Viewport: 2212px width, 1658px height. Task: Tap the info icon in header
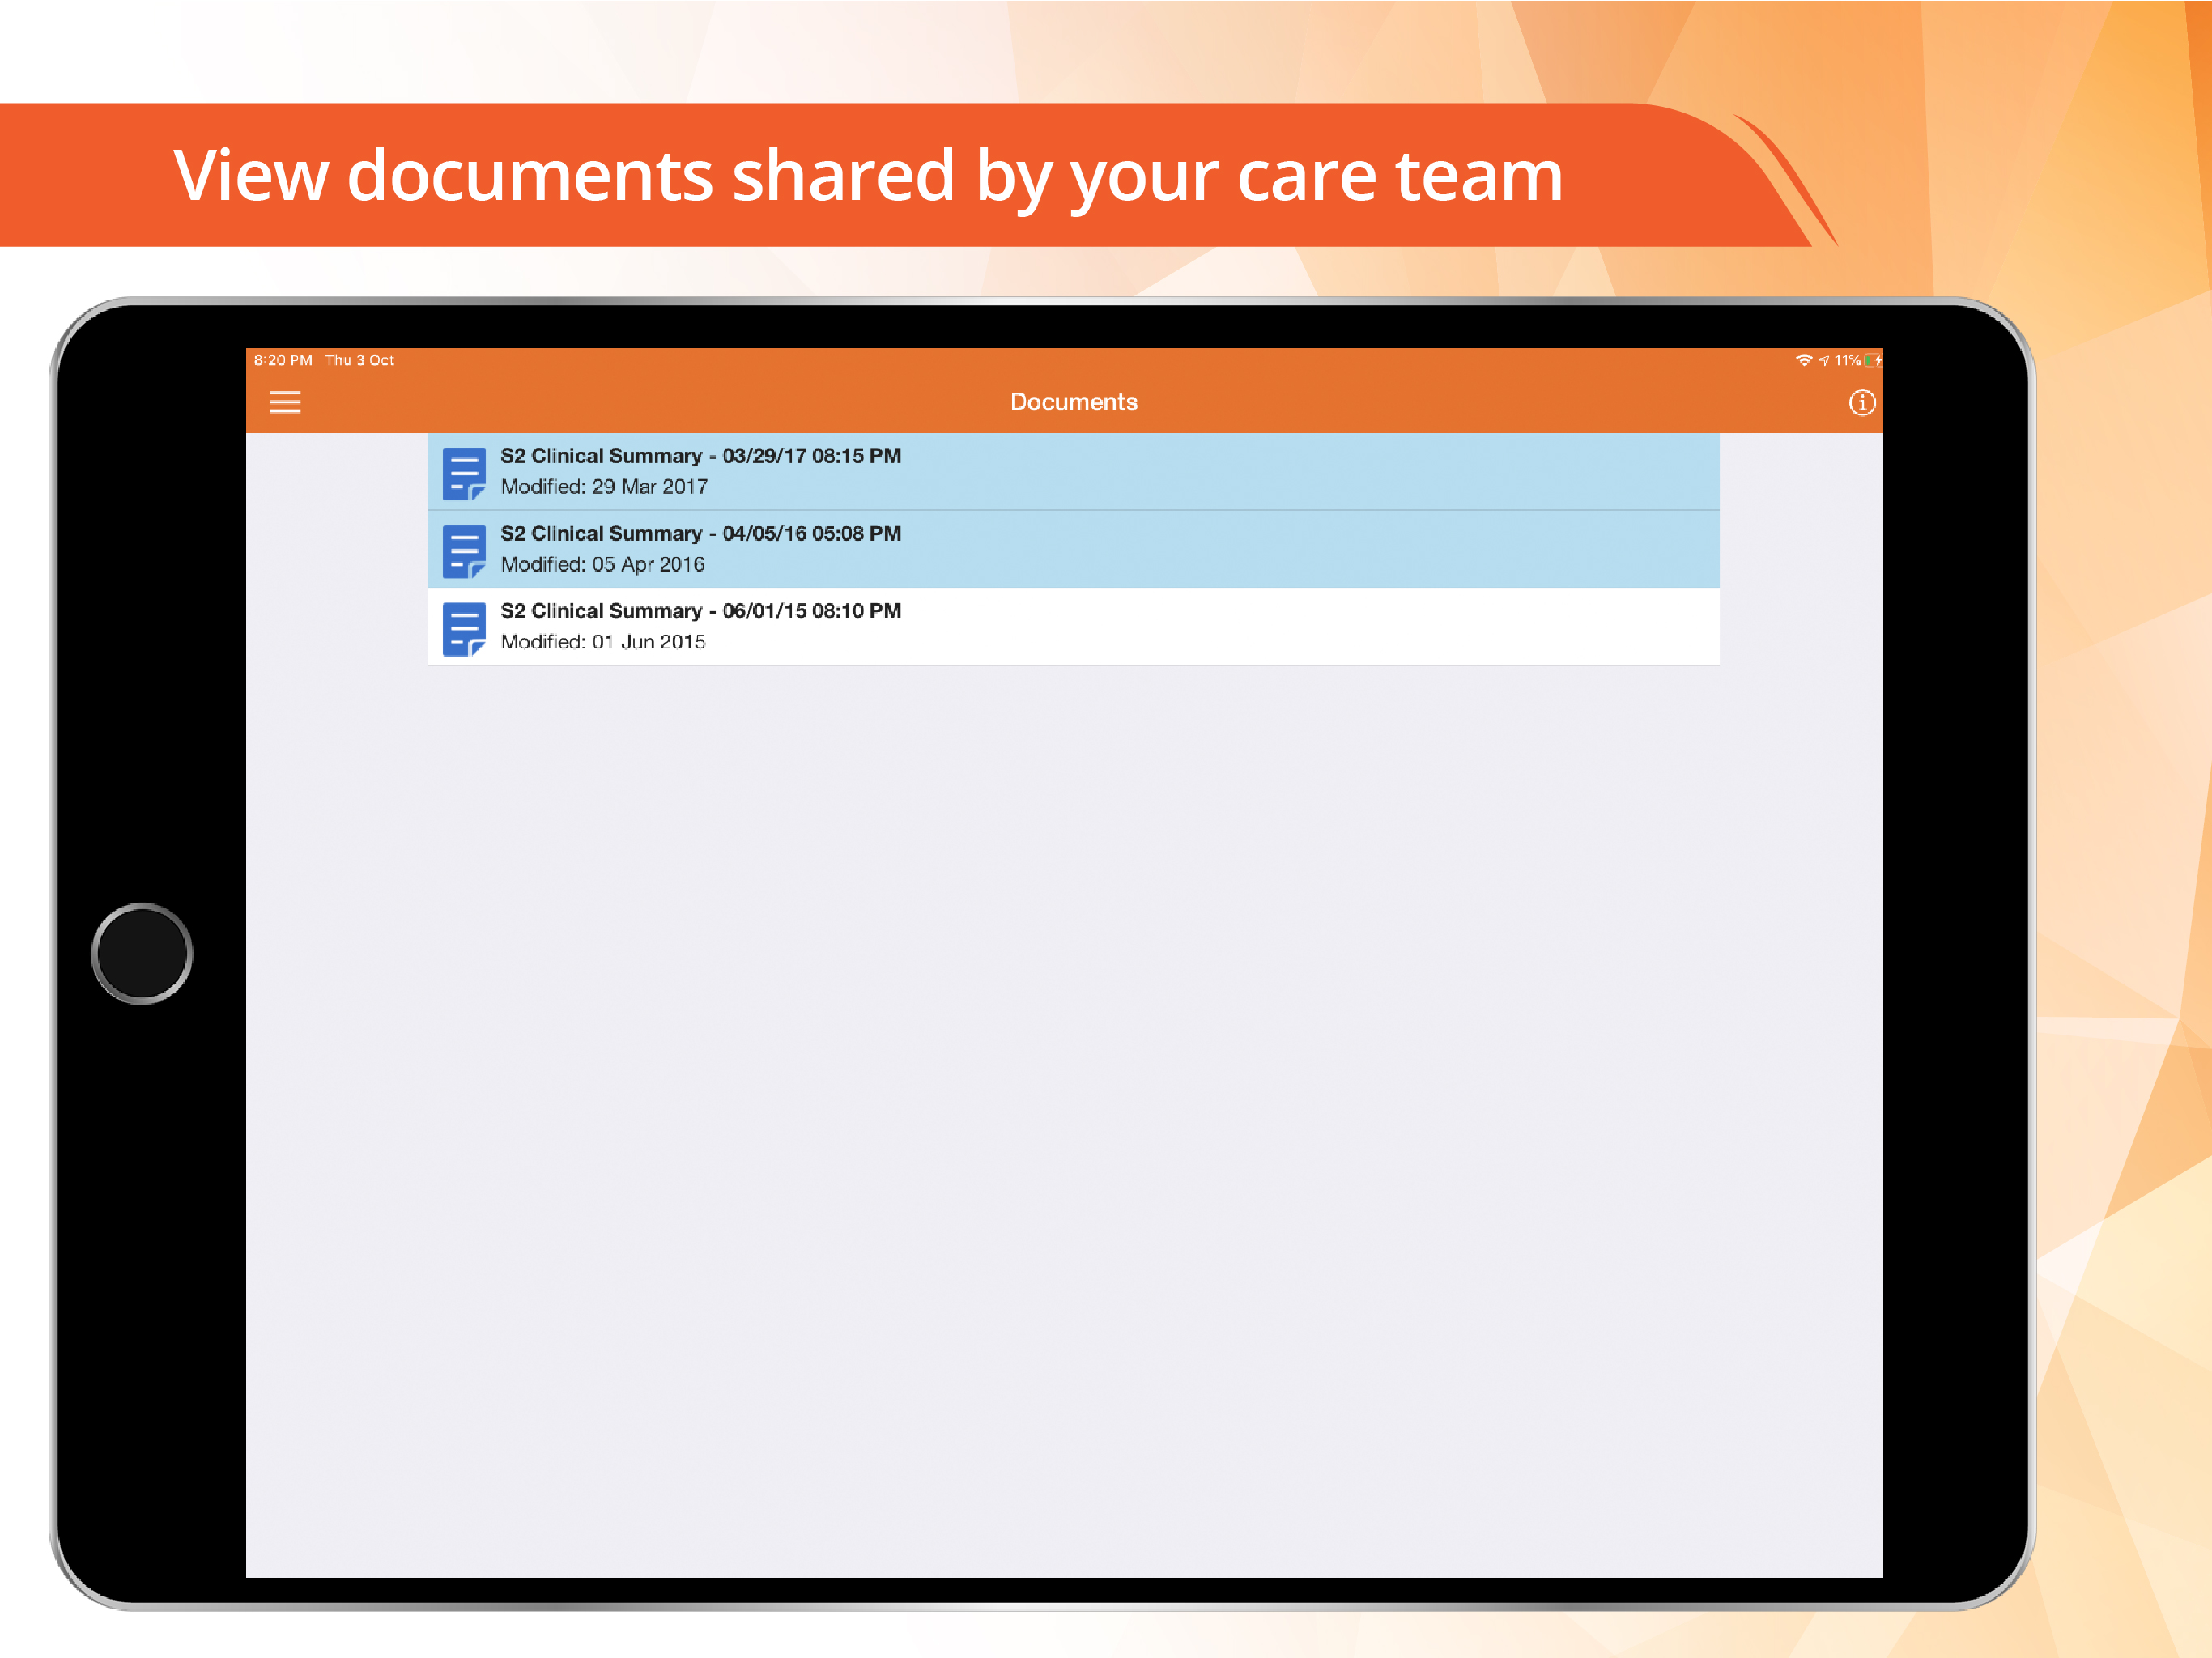coord(1861,402)
